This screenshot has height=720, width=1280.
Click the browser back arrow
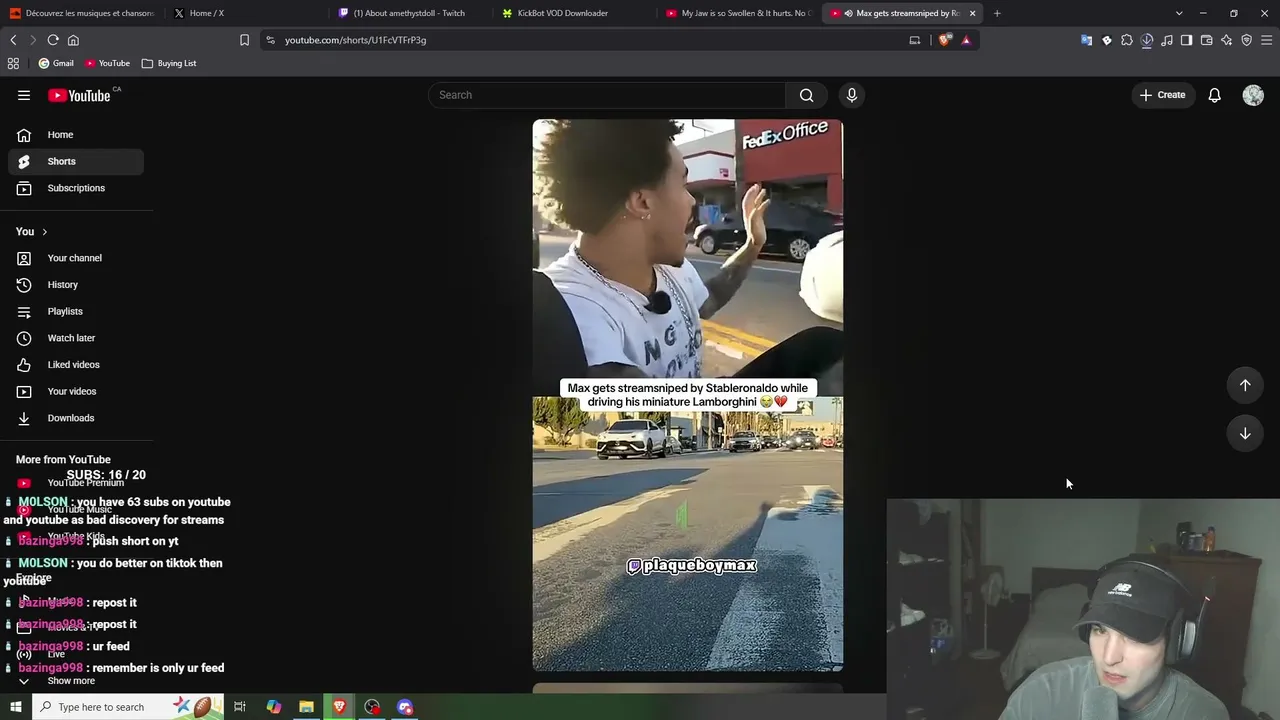(x=13, y=40)
